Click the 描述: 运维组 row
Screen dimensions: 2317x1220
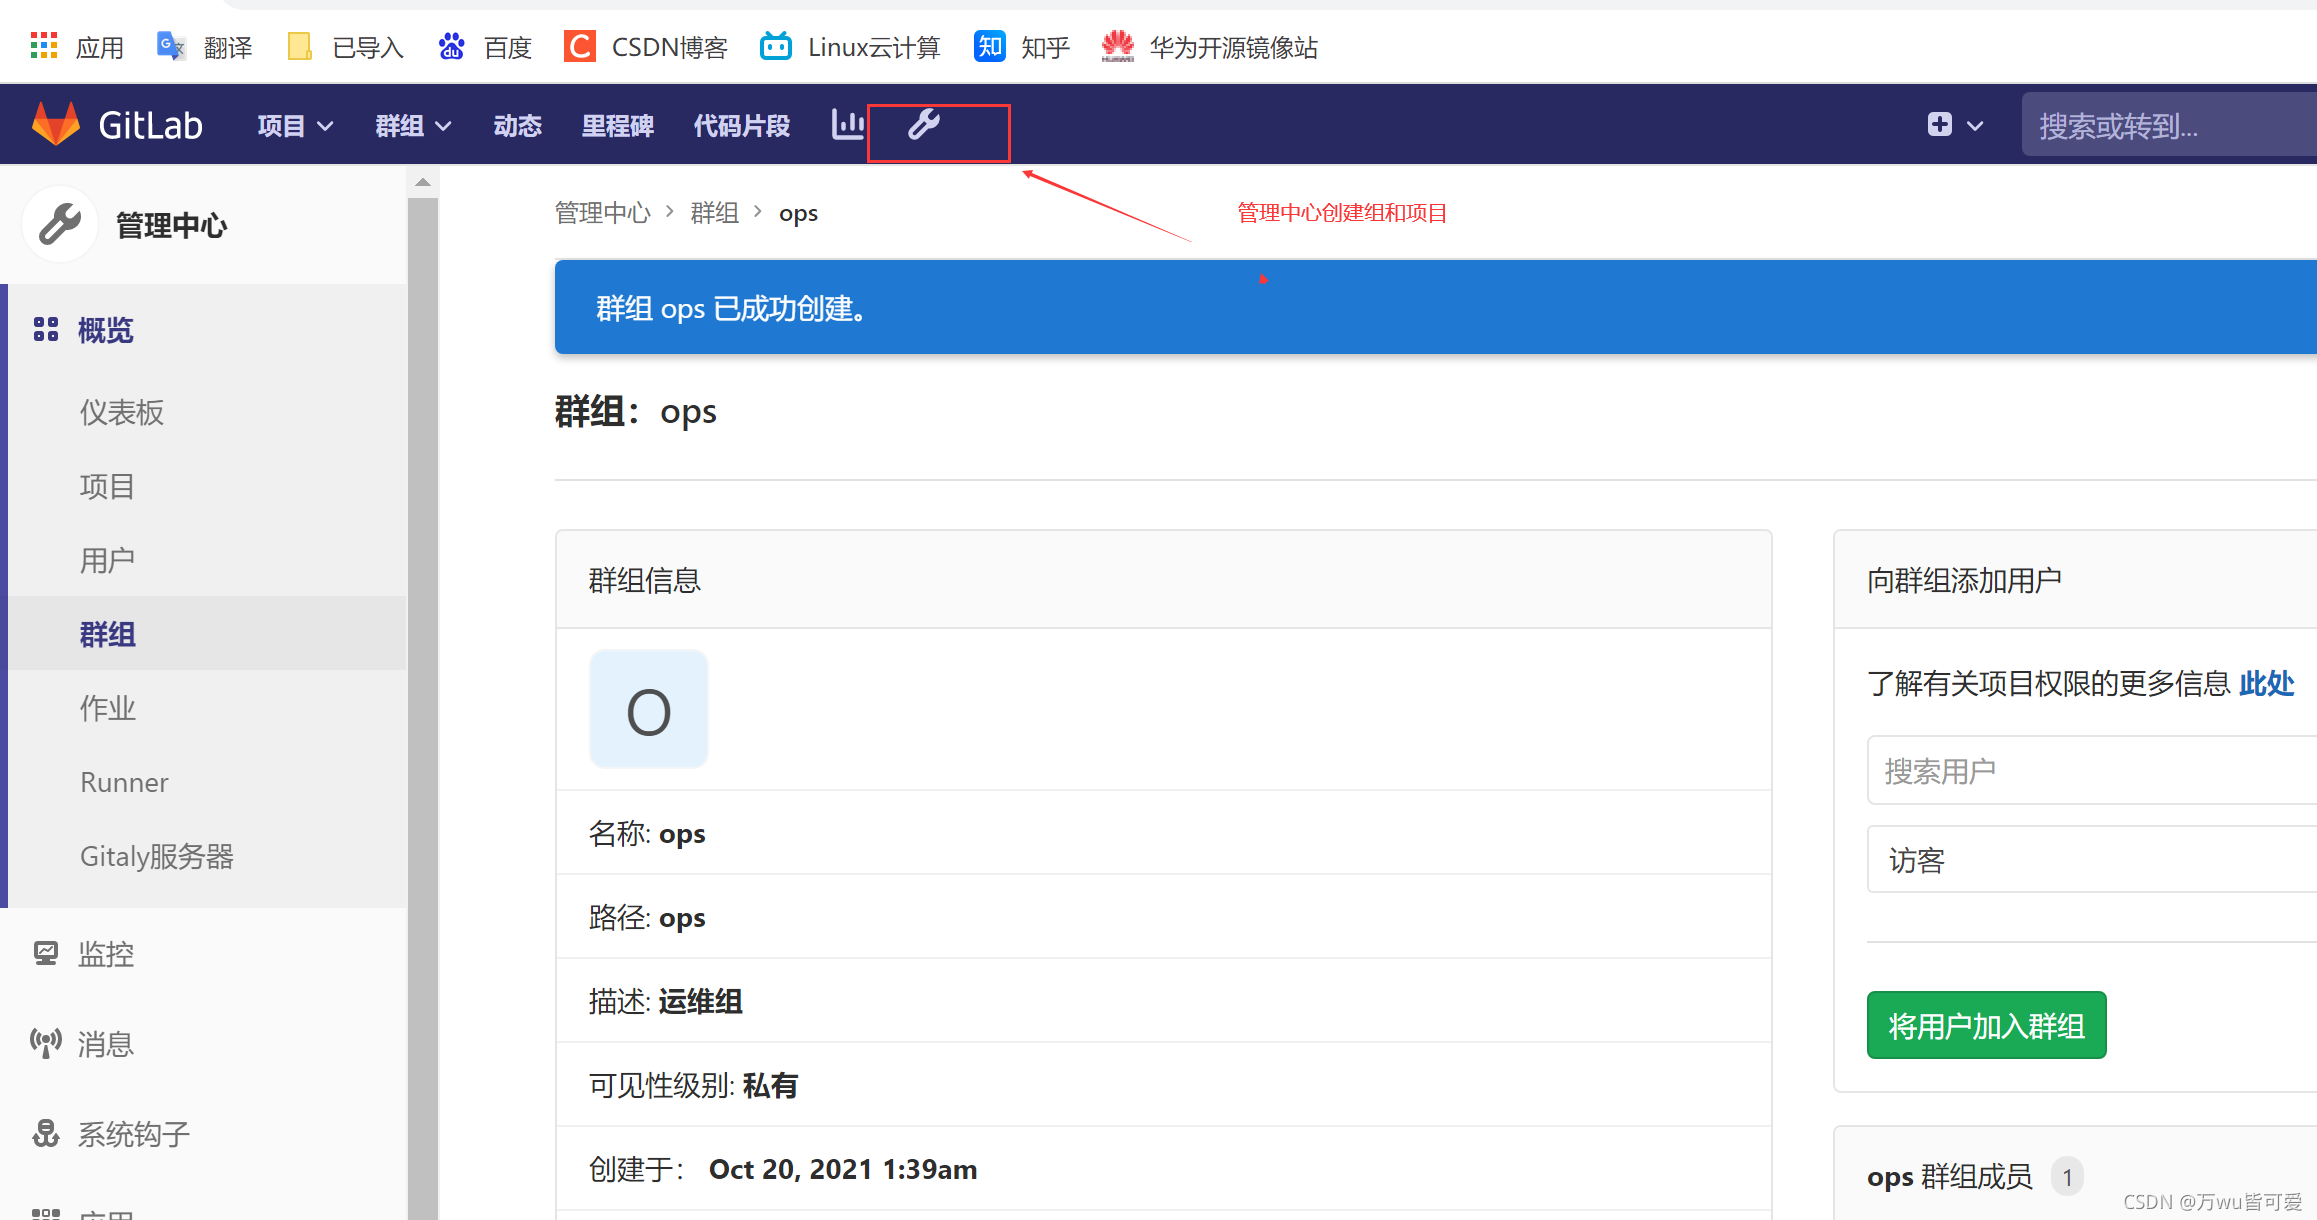pyautogui.click(x=1164, y=1001)
